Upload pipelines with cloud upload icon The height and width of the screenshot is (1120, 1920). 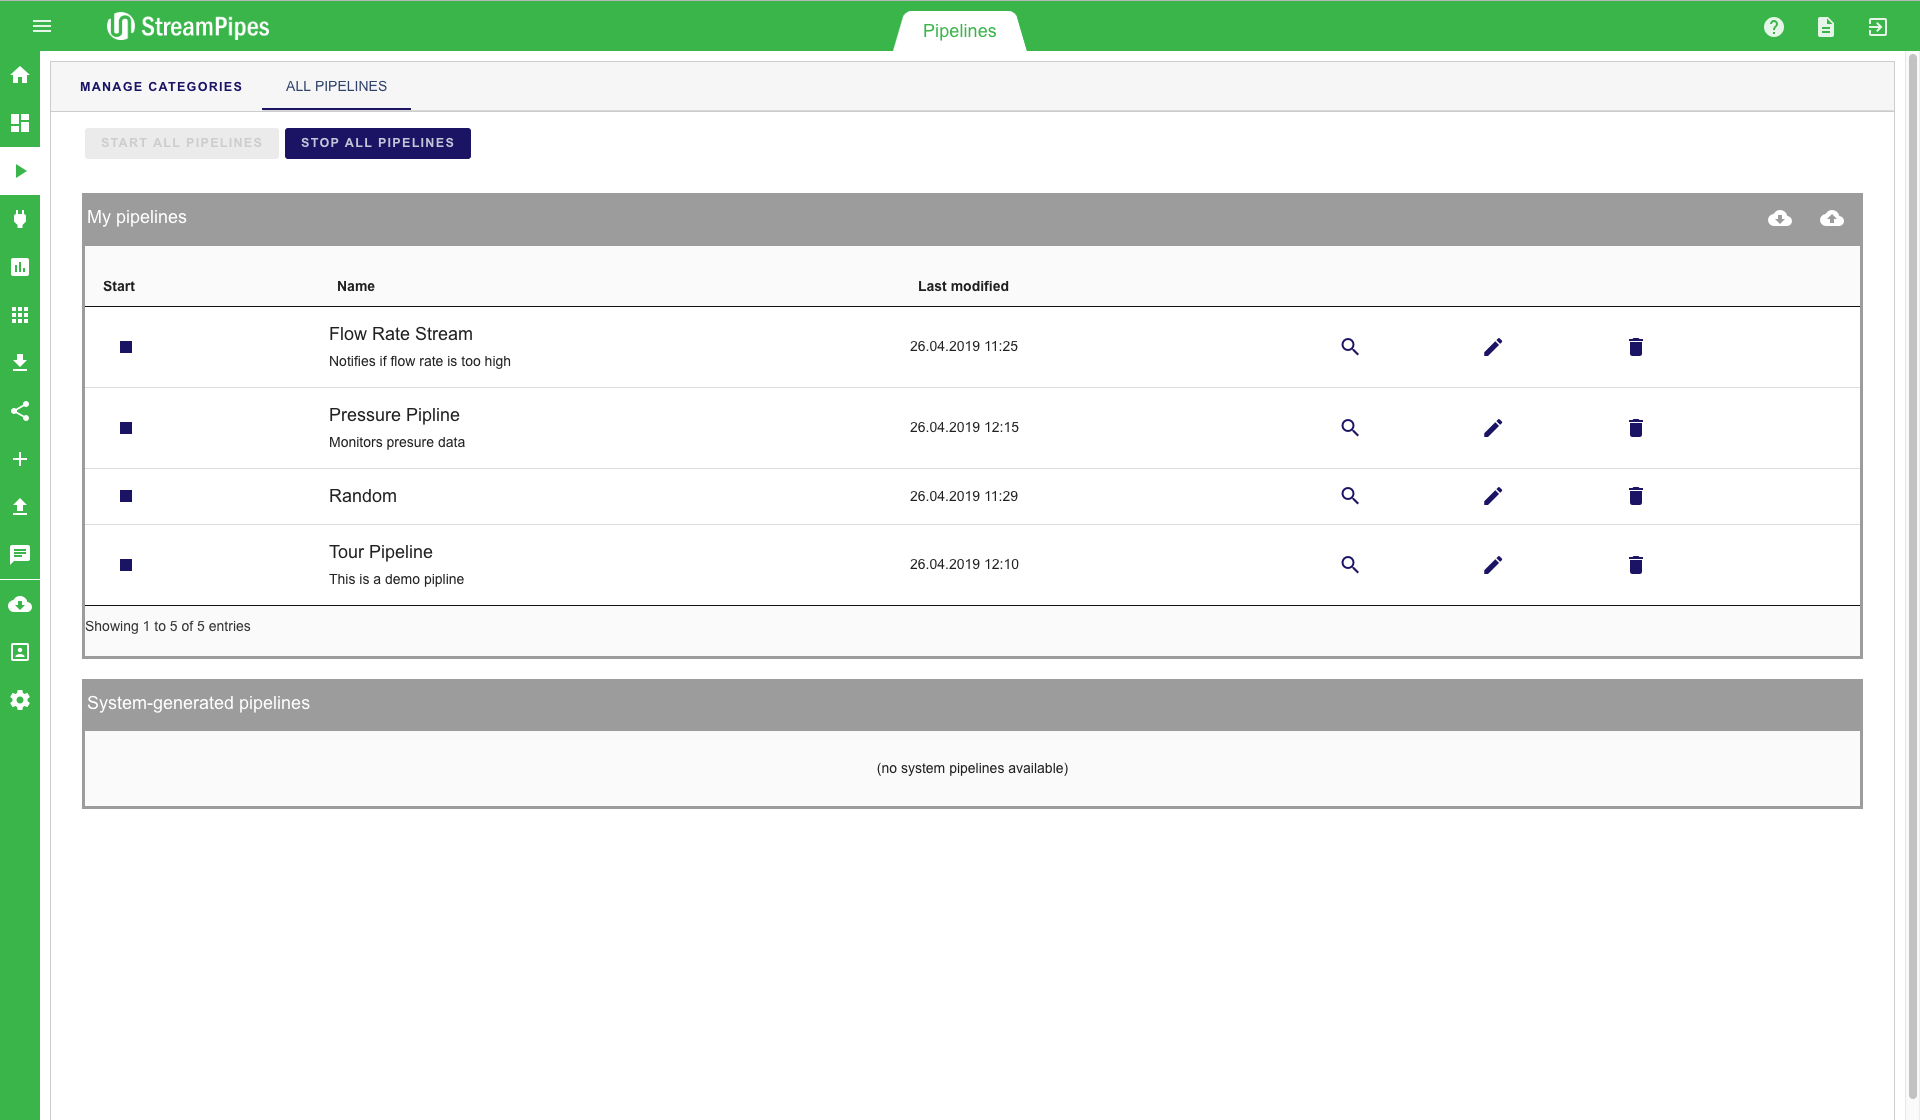[x=1832, y=218]
